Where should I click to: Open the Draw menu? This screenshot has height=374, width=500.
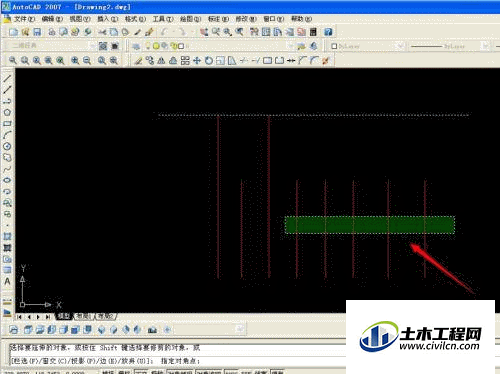click(x=190, y=19)
